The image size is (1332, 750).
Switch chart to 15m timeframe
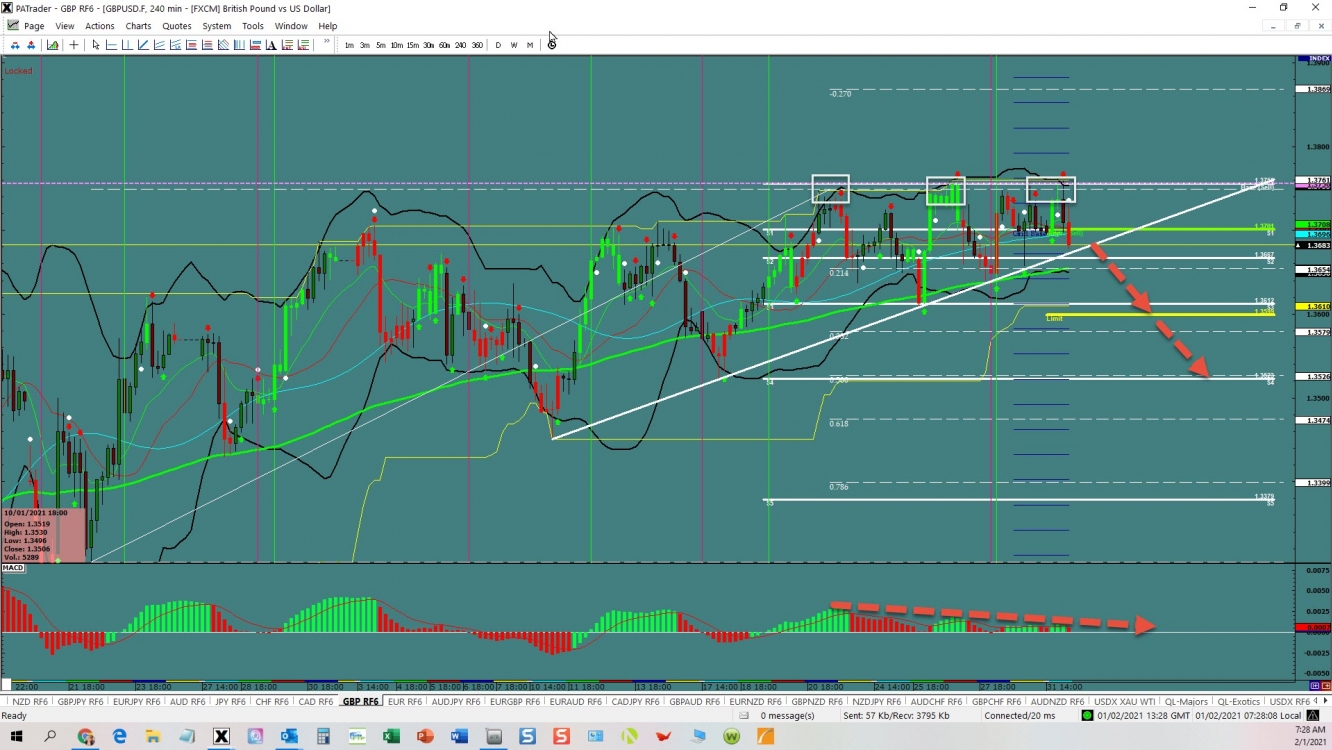[x=413, y=45]
